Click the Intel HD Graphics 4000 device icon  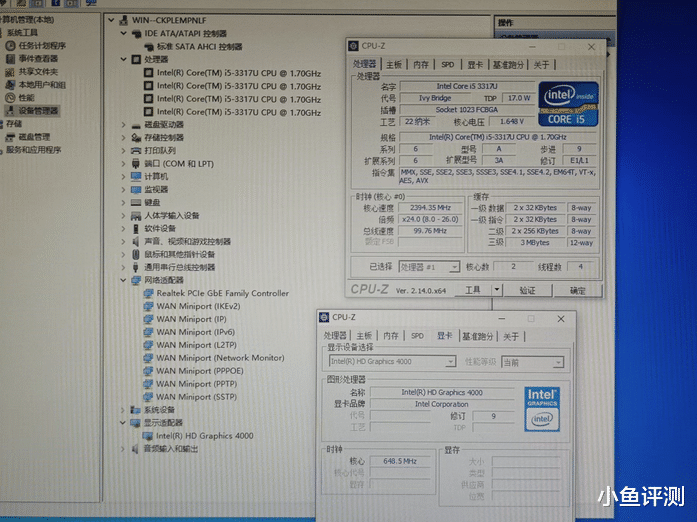click(x=148, y=436)
